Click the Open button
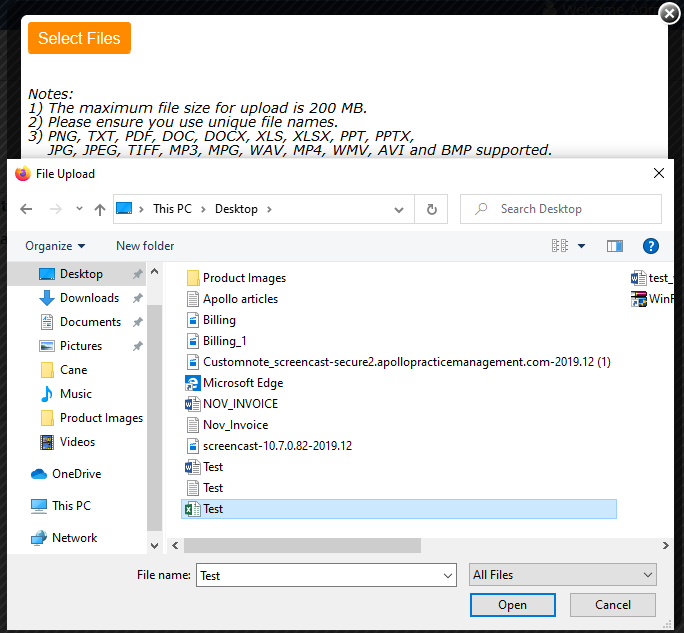Image resolution: width=684 pixels, height=633 pixels. pos(512,605)
